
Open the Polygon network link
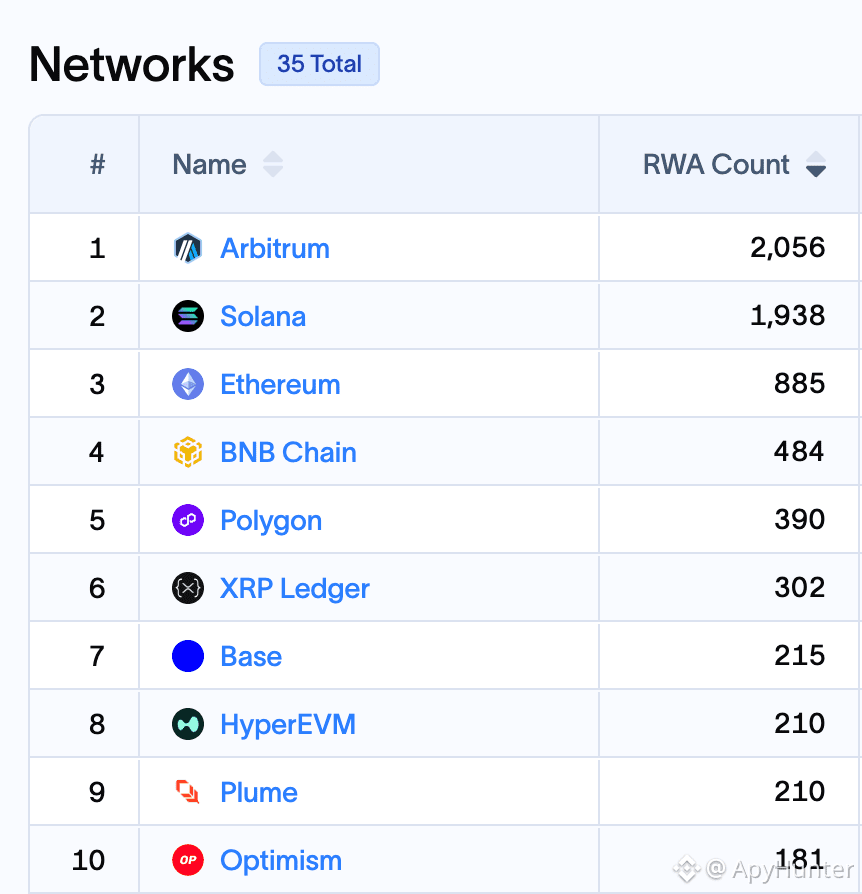coord(271,521)
